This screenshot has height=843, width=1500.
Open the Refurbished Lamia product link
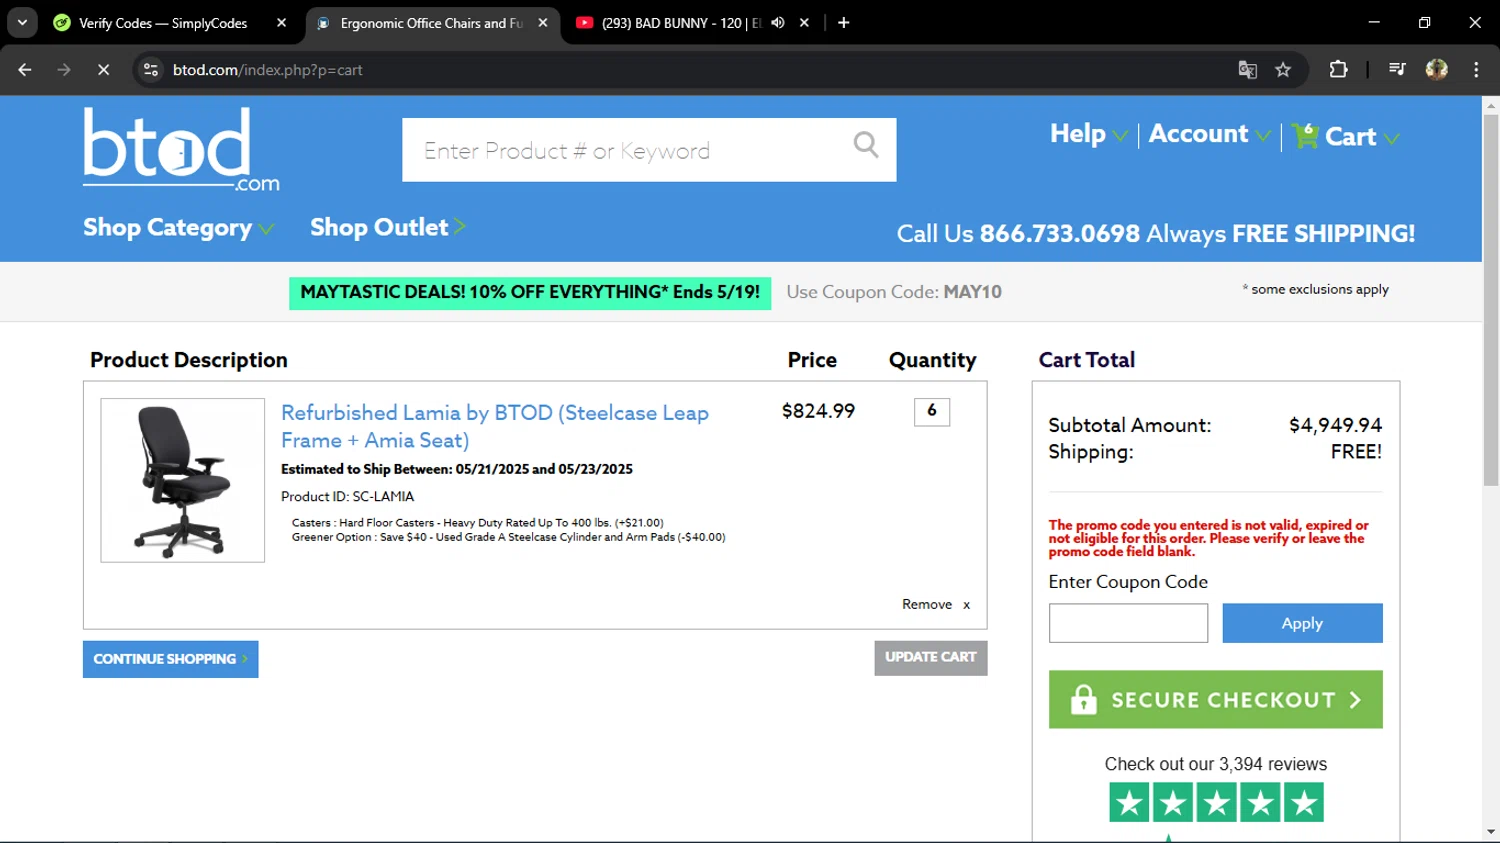(x=495, y=426)
